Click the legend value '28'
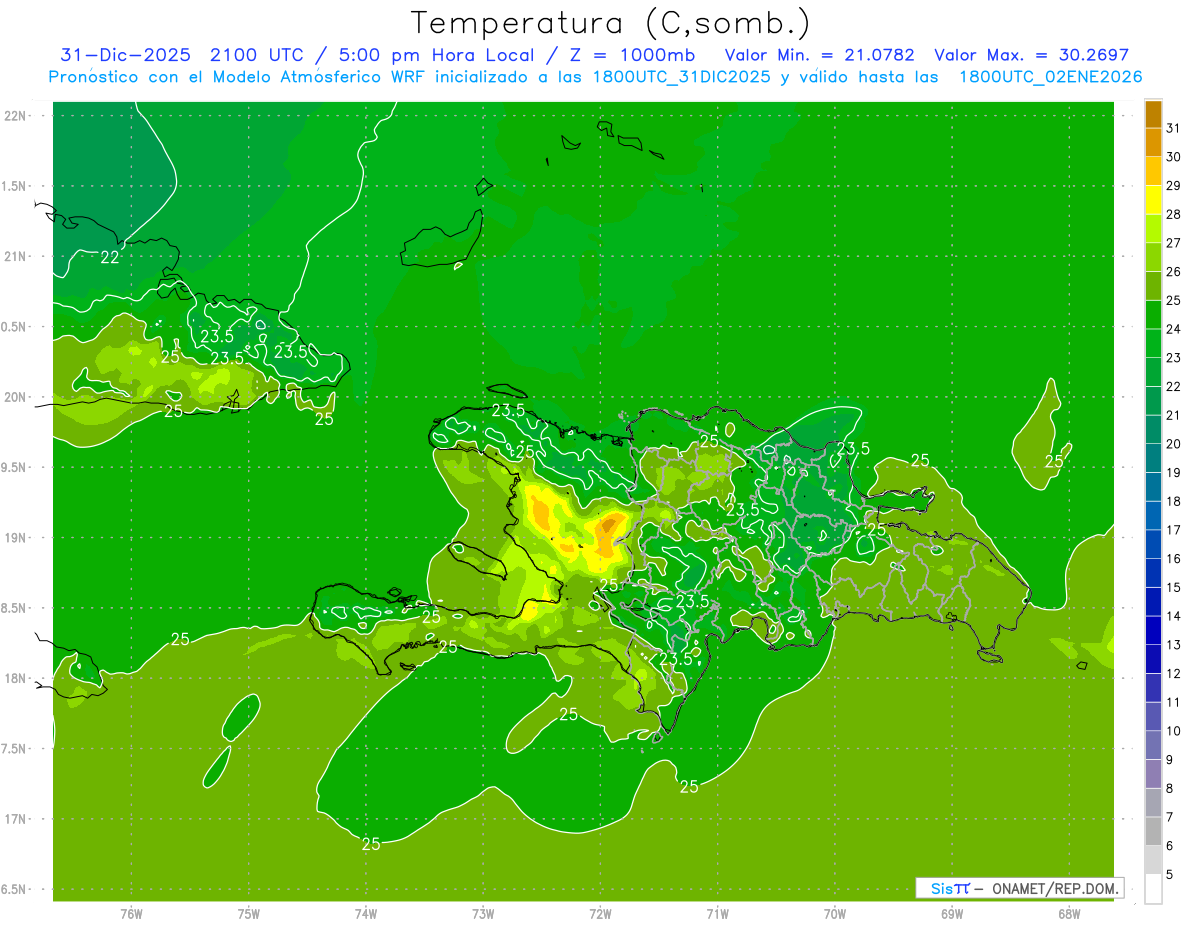The height and width of the screenshot is (927, 1200). (1174, 214)
